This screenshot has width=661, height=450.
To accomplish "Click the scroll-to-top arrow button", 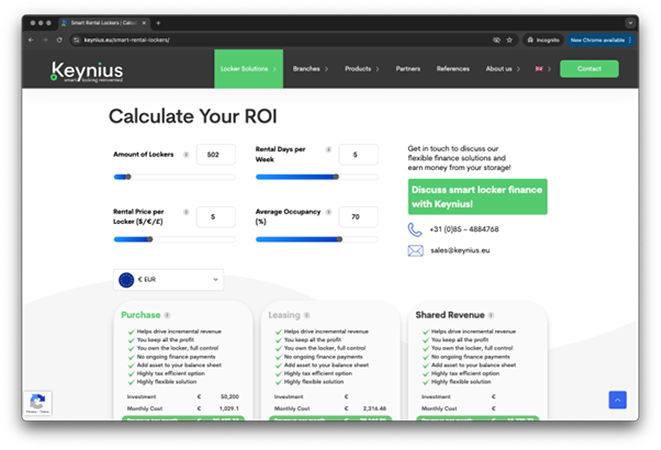I will point(617,400).
